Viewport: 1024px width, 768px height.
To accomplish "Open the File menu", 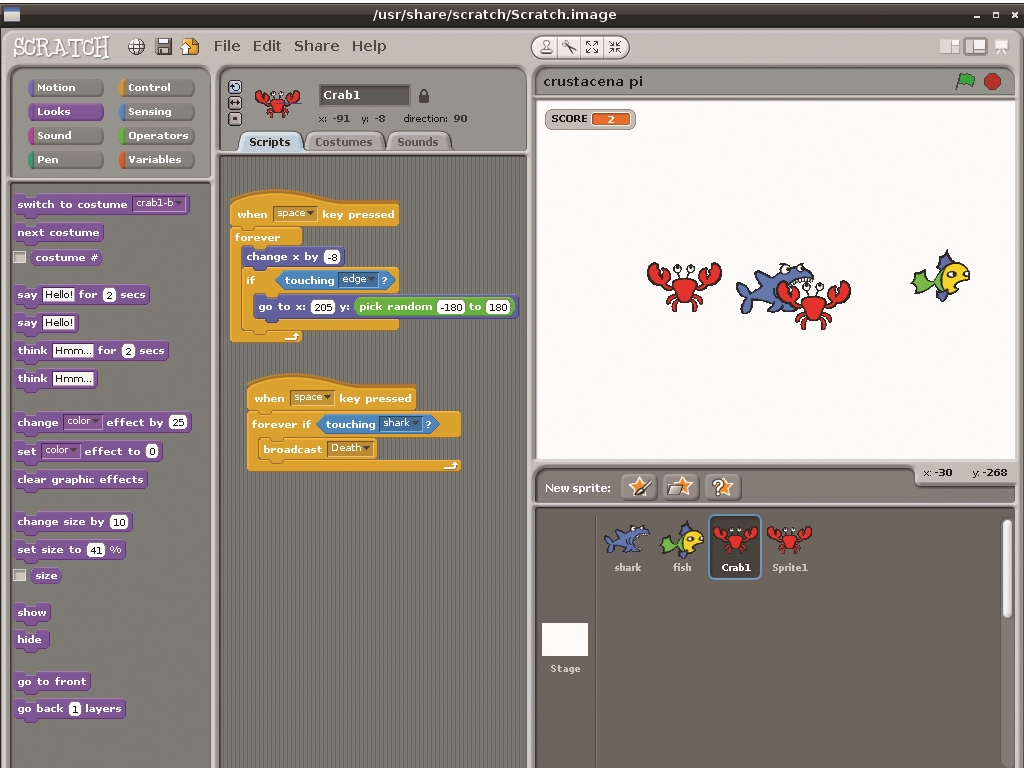I will click(x=227, y=46).
